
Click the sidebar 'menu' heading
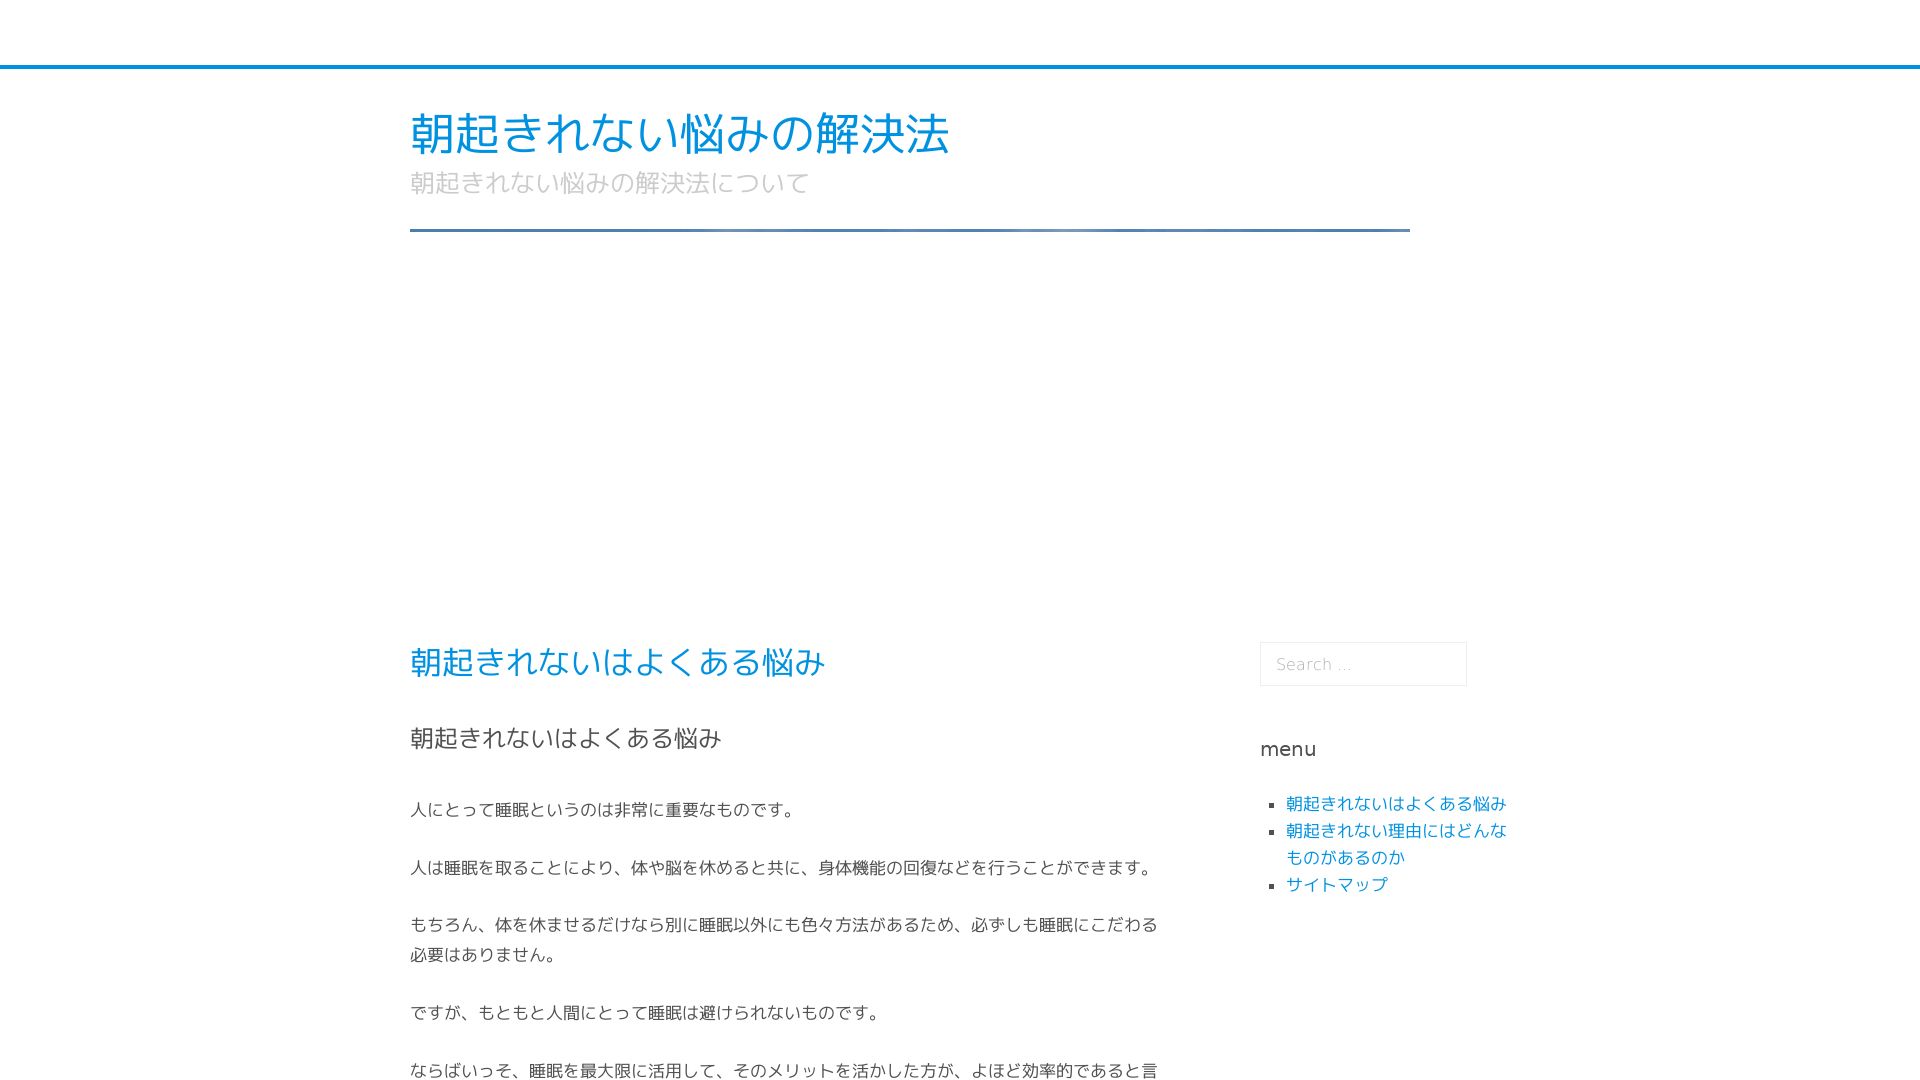click(x=1287, y=749)
